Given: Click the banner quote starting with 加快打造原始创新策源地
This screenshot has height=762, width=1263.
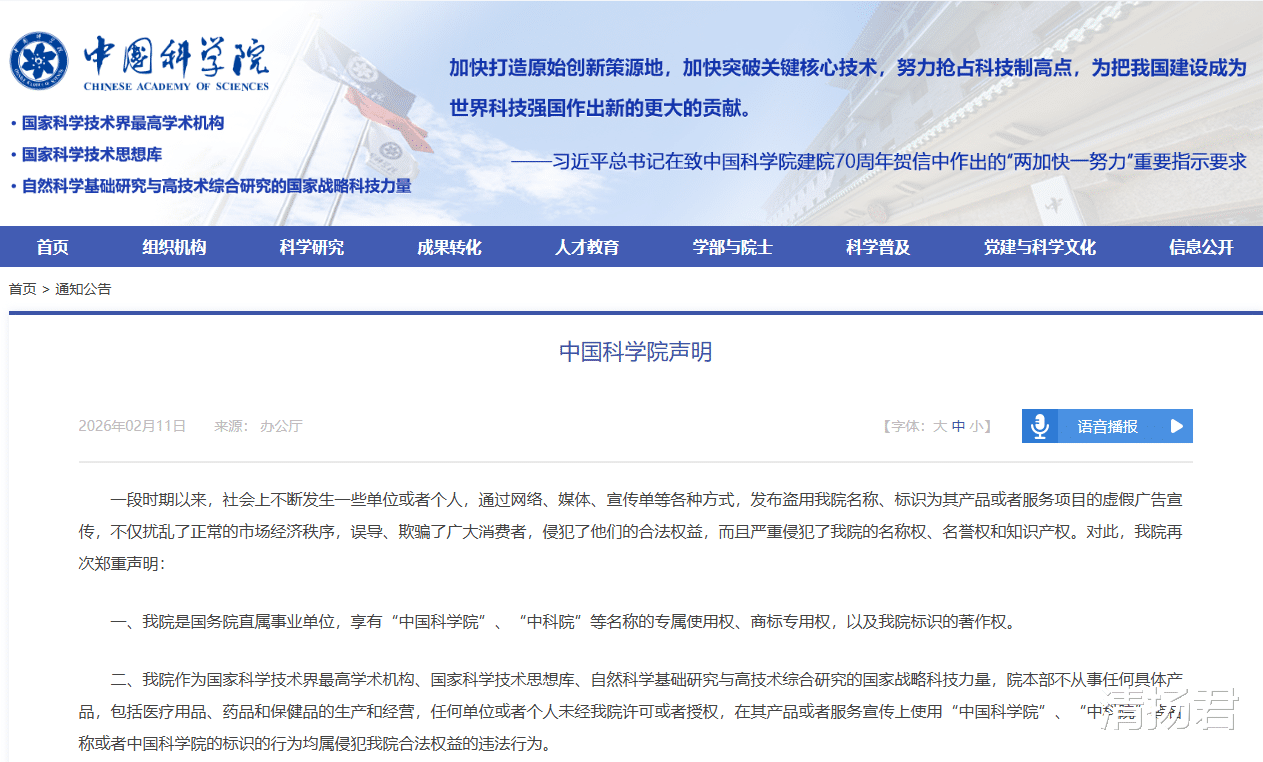Looking at the screenshot, I should (848, 87).
